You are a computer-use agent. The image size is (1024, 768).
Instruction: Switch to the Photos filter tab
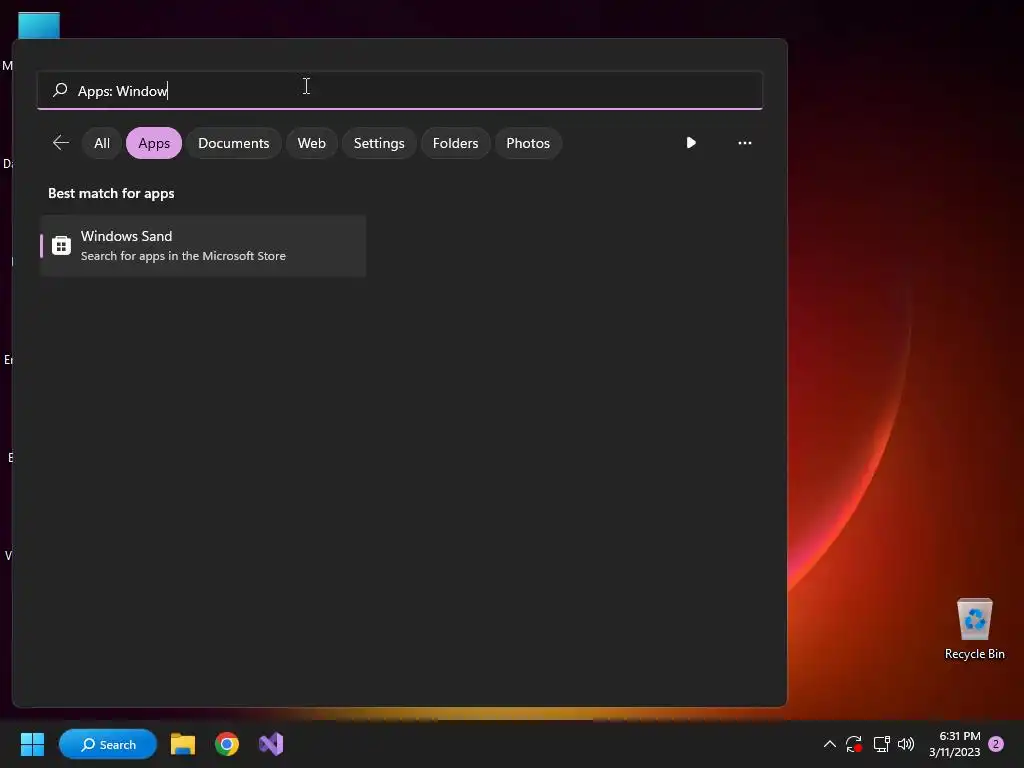(x=528, y=143)
